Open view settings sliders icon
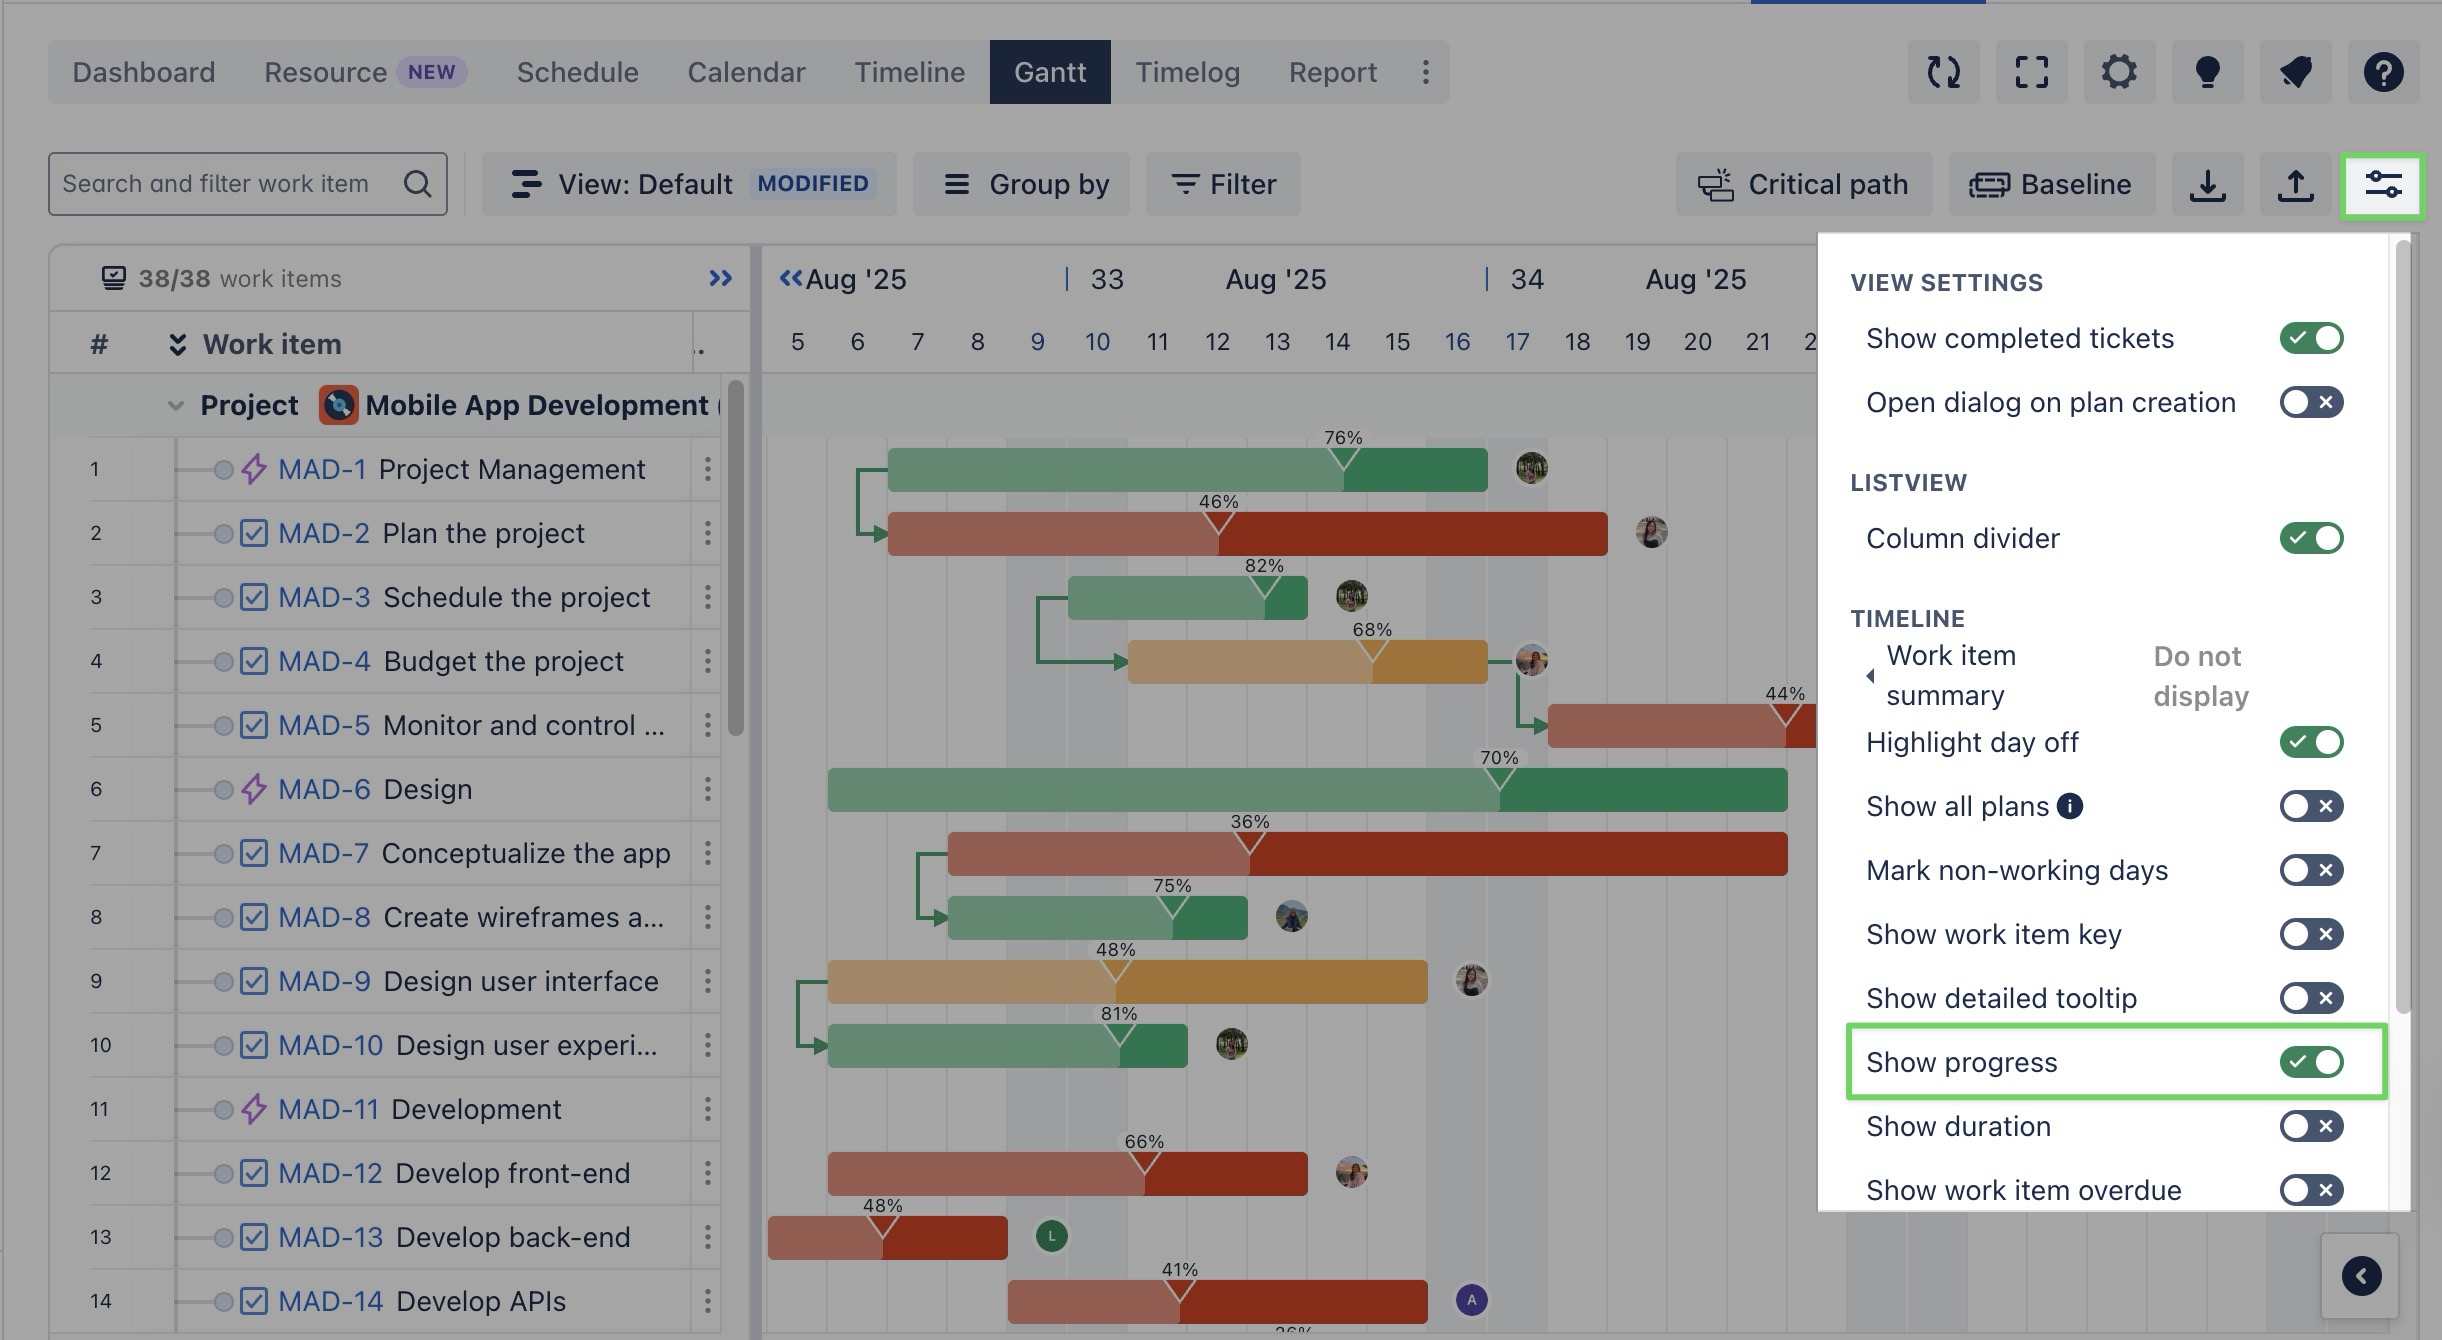The width and height of the screenshot is (2442, 1340). pyautogui.click(x=2382, y=185)
